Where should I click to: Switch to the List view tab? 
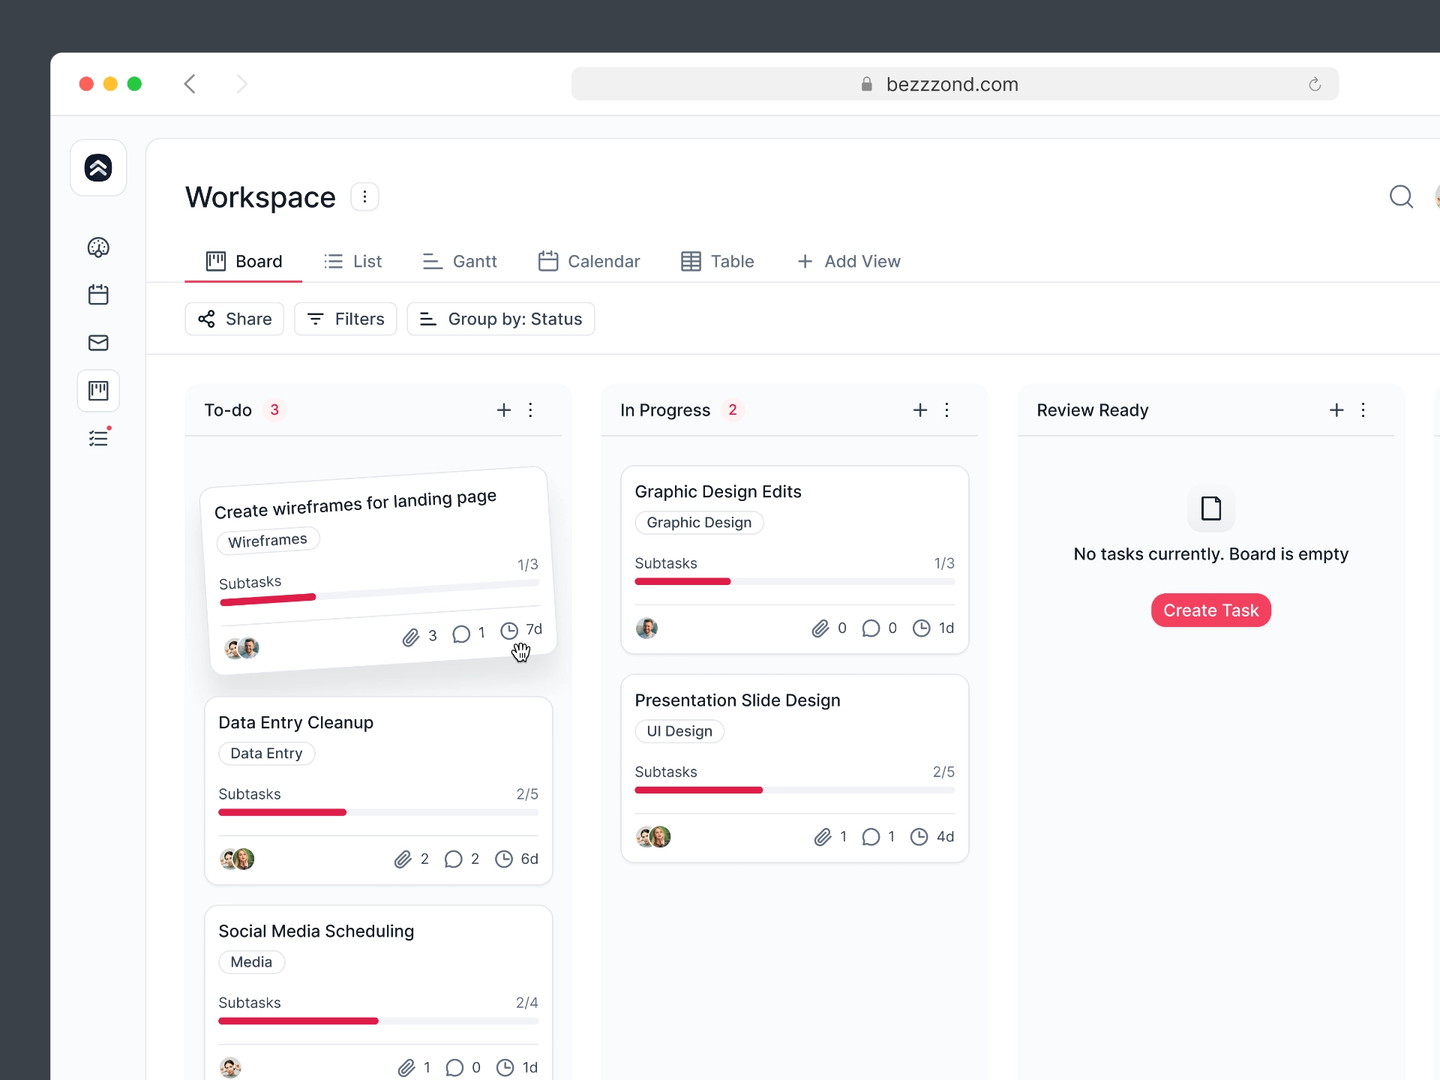coord(353,261)
